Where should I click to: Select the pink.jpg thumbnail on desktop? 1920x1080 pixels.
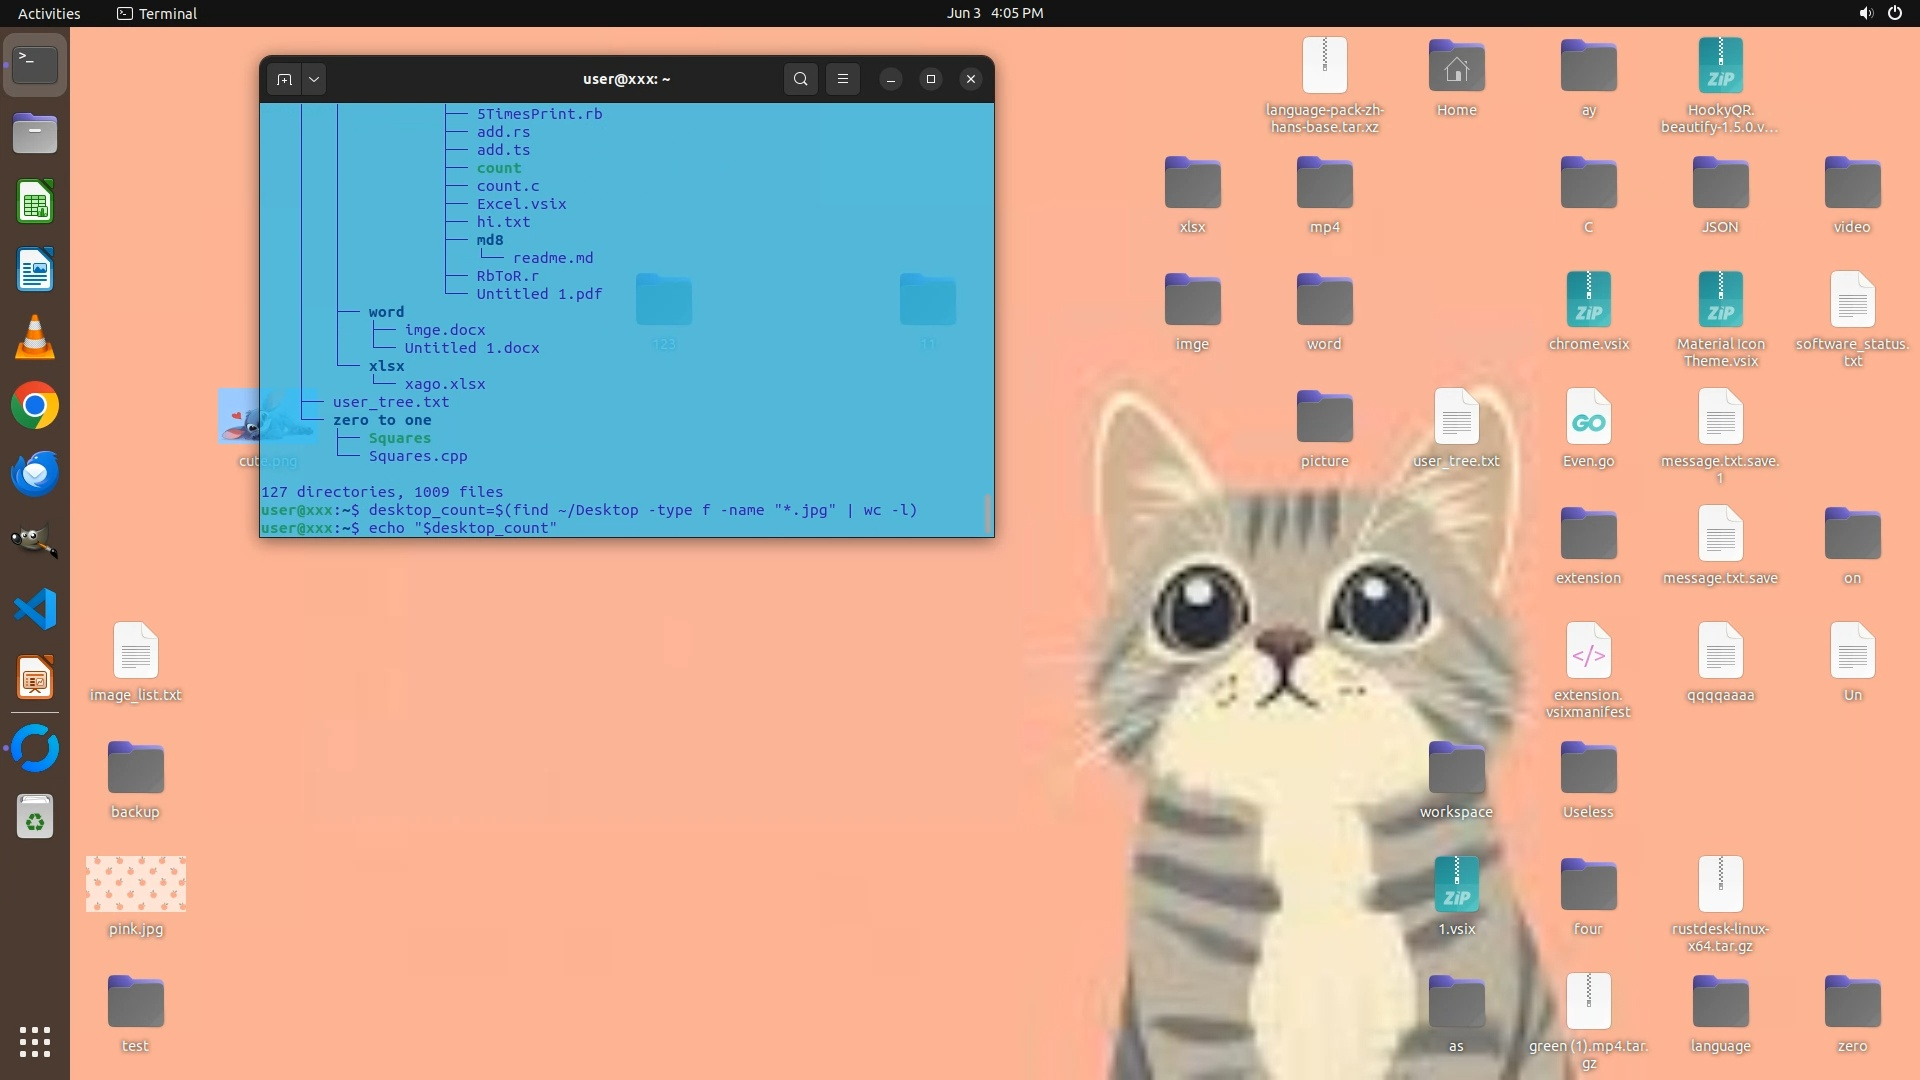coord(136,884)
